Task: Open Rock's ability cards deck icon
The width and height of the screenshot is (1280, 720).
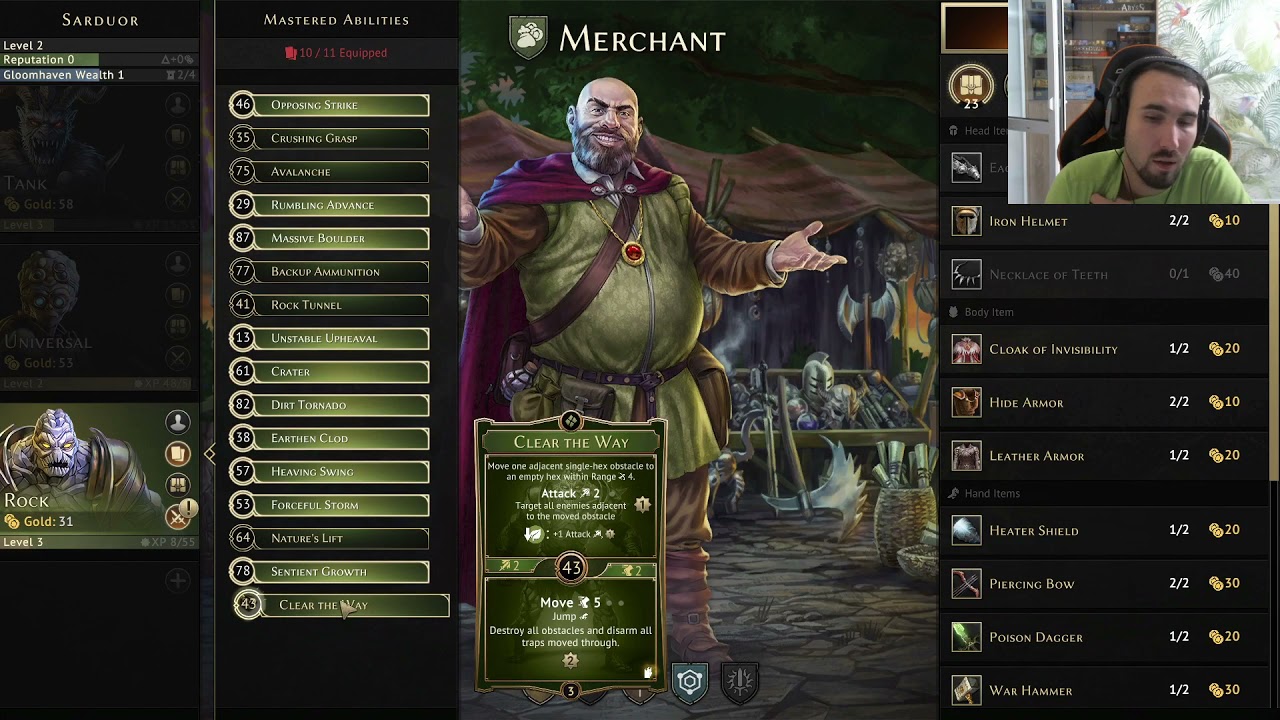Action: click(177, 454)
